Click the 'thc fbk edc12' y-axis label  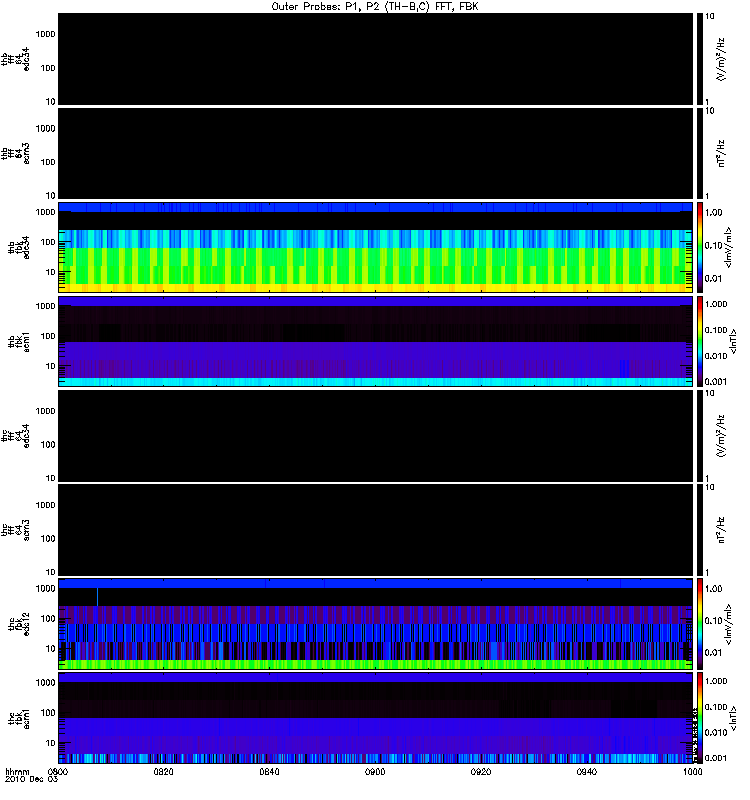point(19,624)
